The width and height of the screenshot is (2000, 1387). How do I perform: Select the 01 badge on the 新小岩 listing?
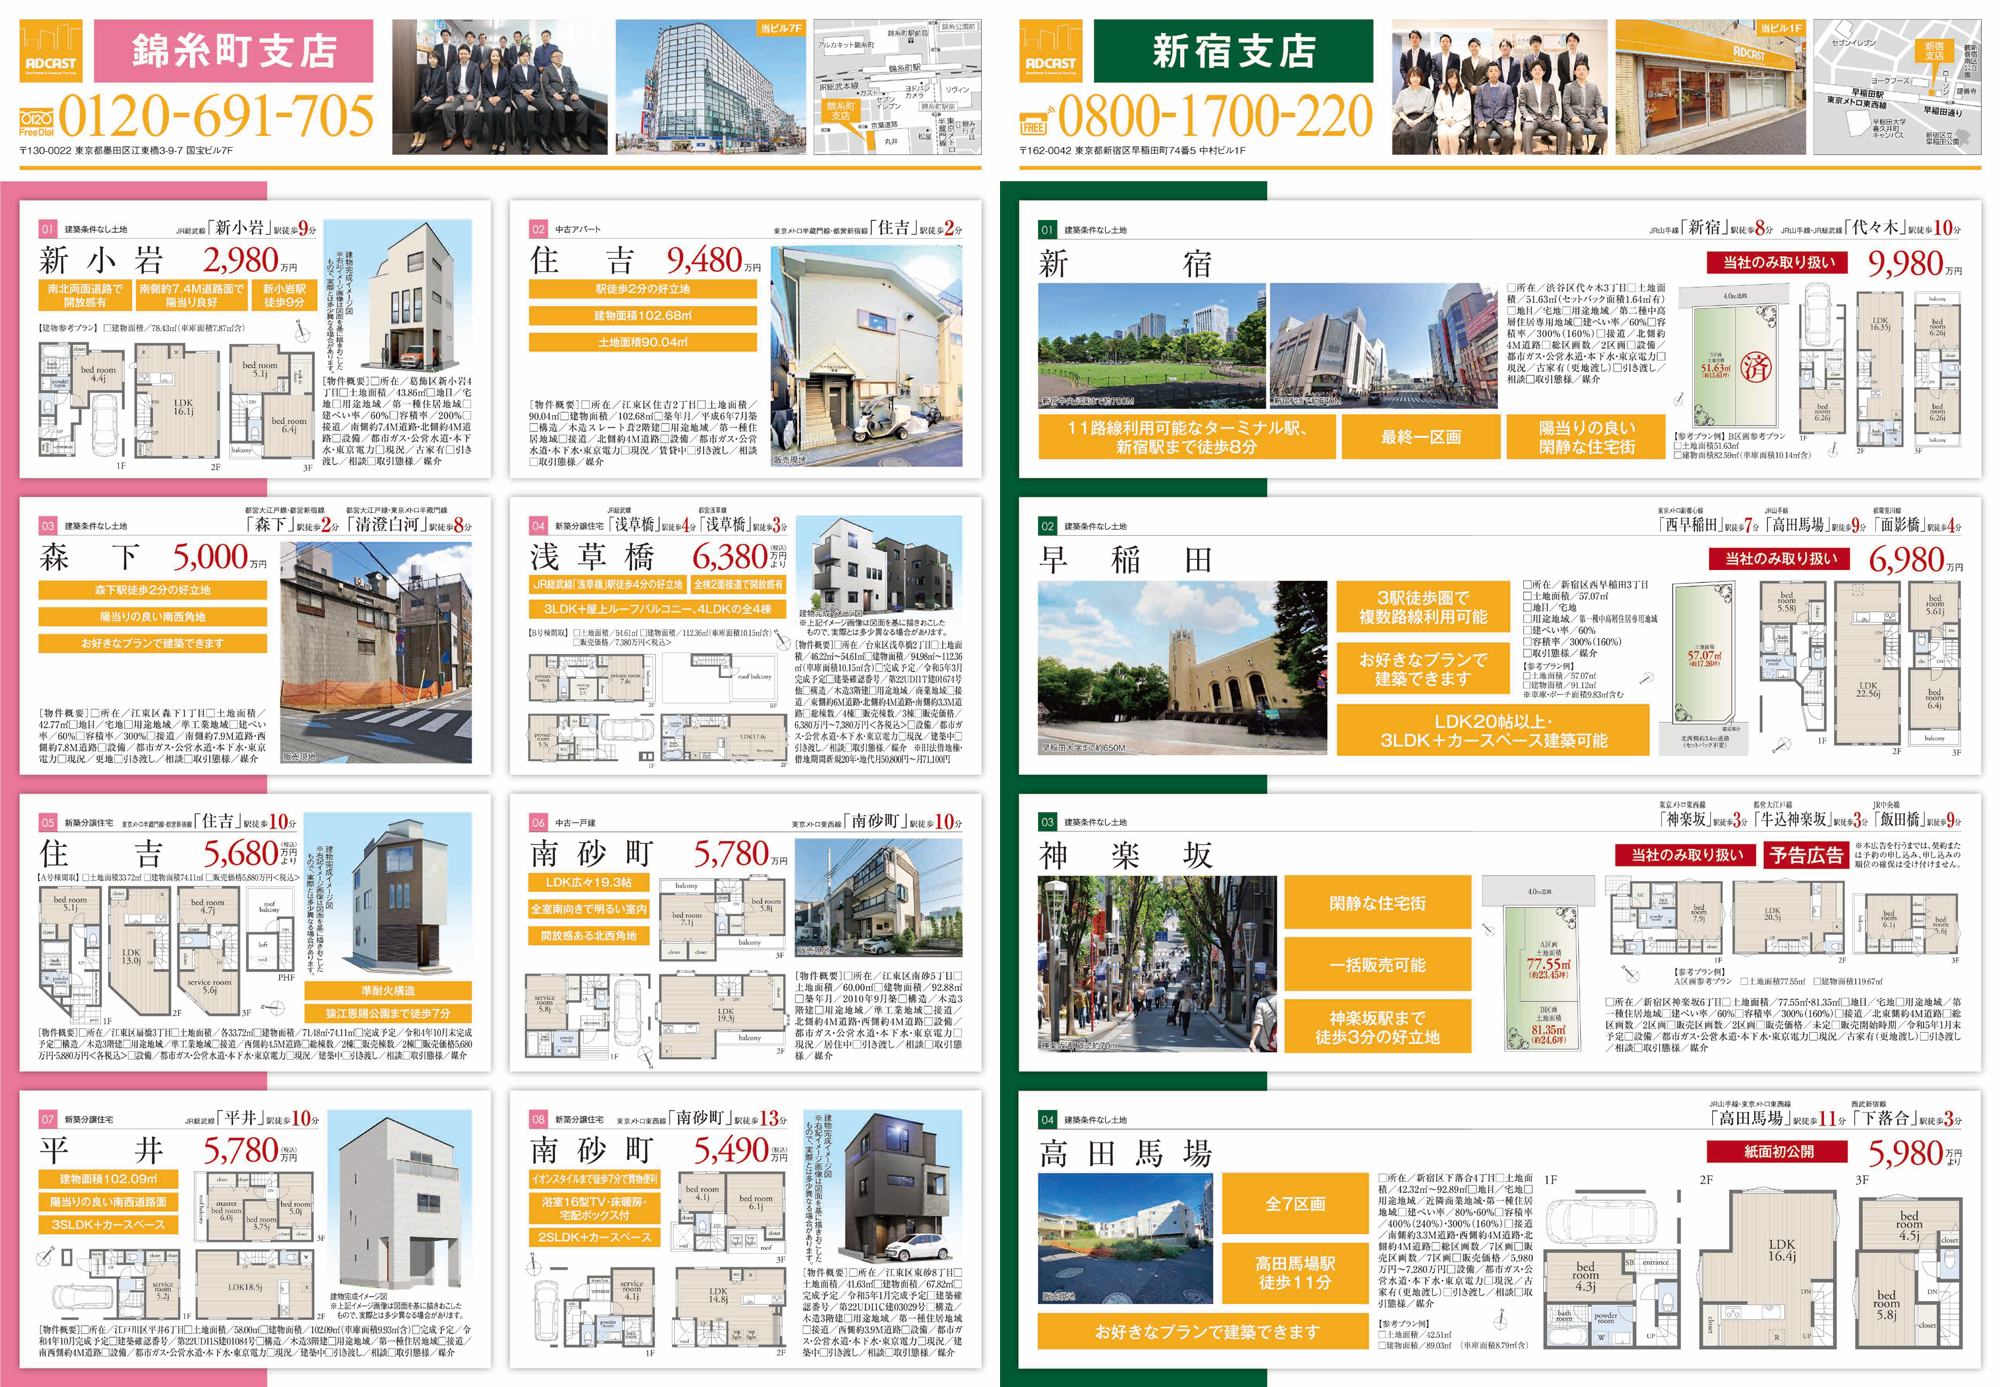click(47, 230)
